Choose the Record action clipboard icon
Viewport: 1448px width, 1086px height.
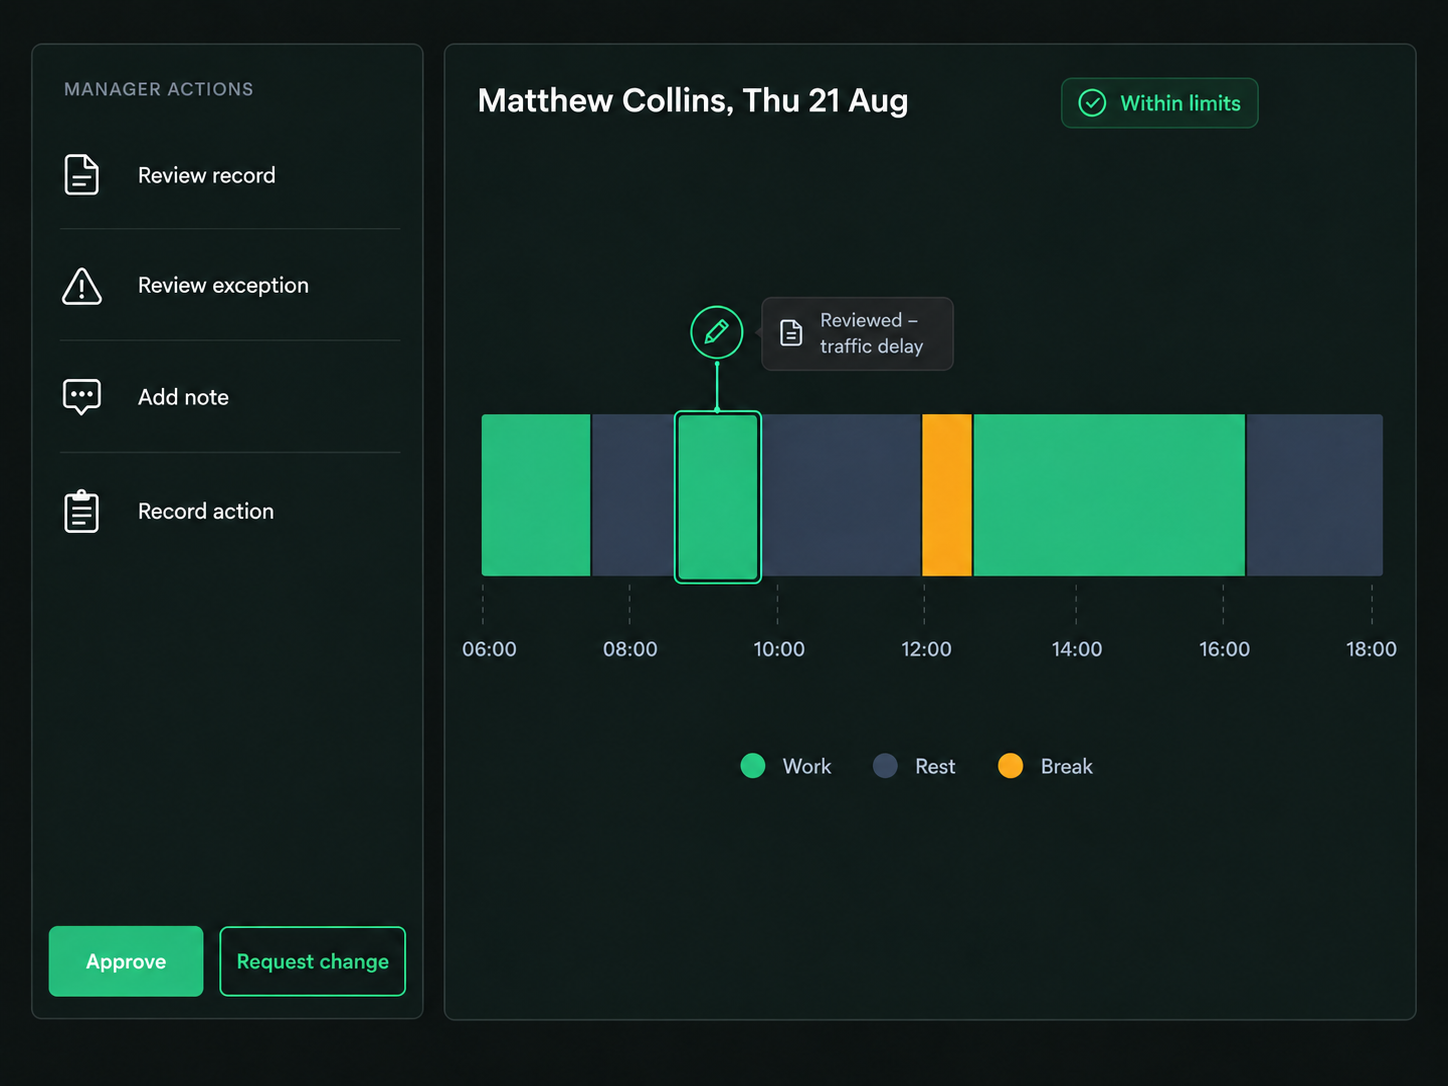82,511
